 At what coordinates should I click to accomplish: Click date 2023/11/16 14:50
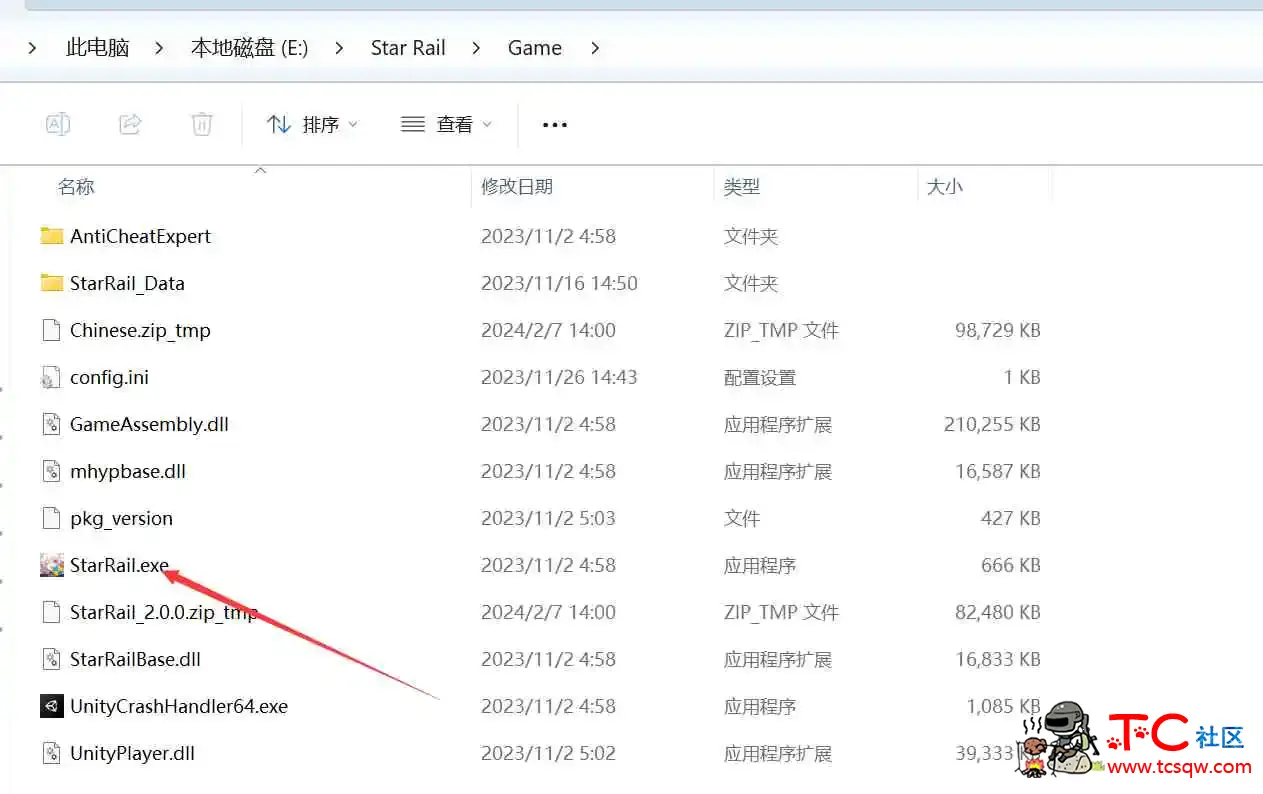pyautogui.click(x=559, y=283)
